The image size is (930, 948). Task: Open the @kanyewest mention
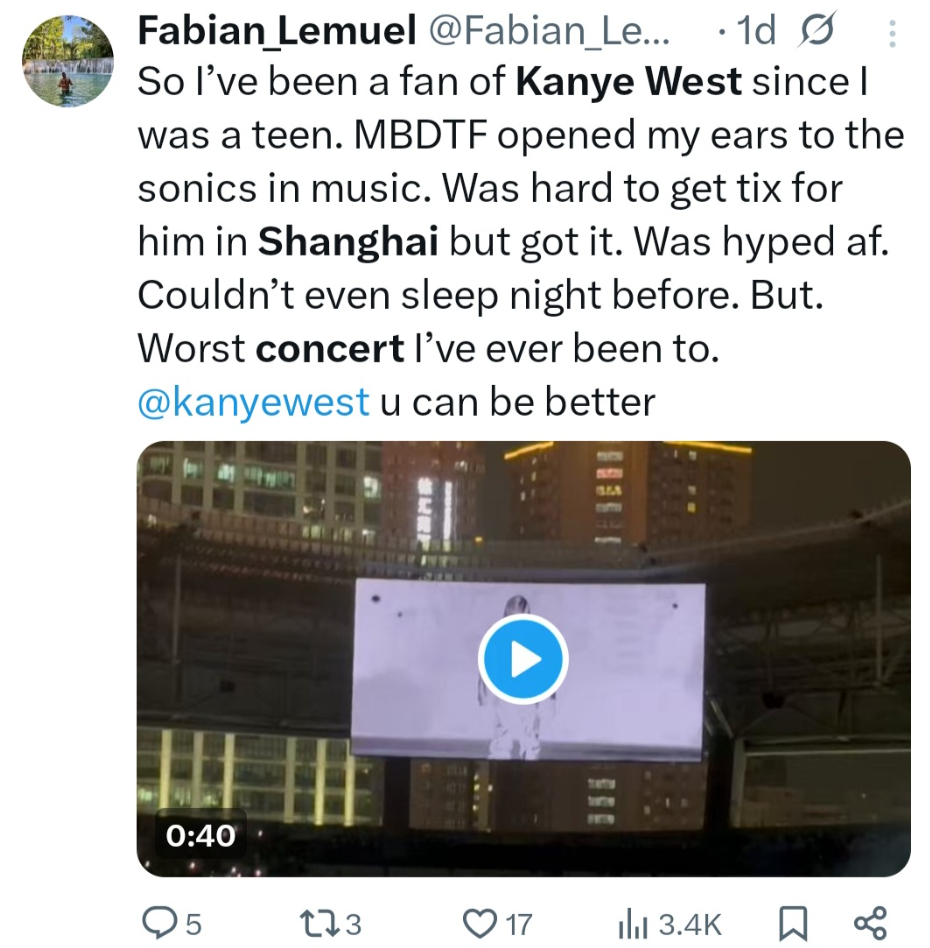pos(252,401)
